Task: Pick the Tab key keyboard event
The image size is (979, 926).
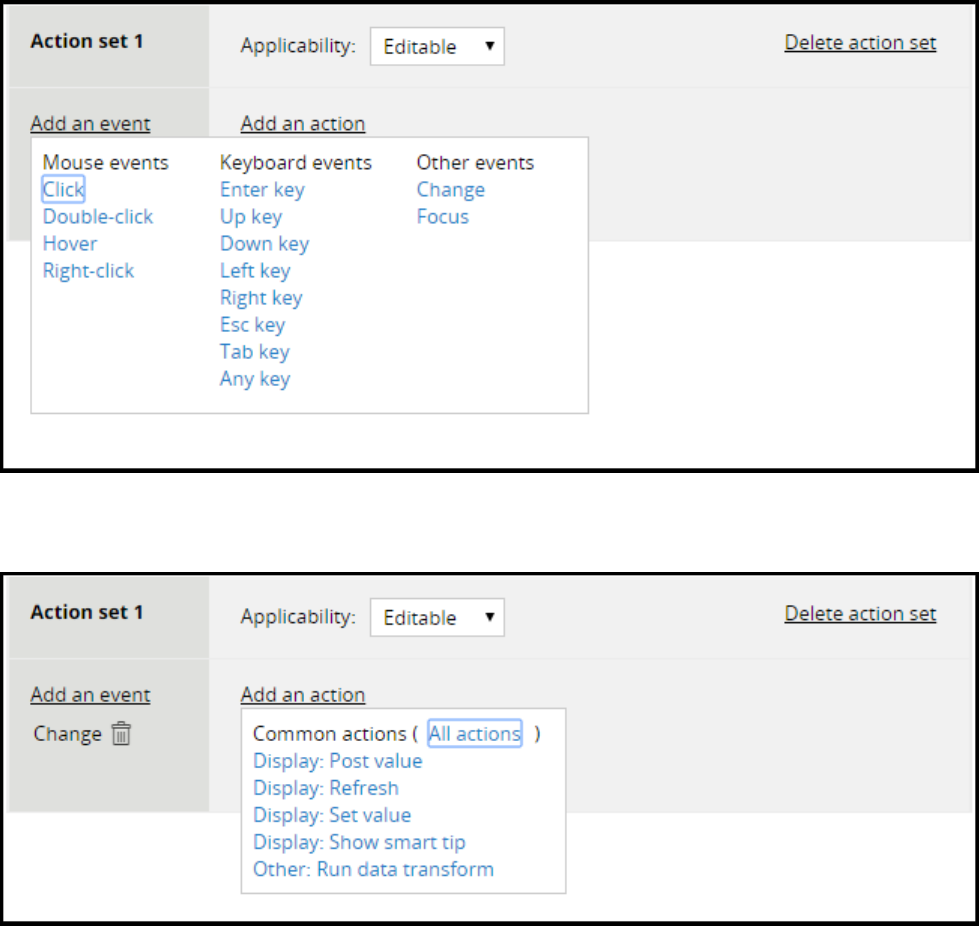Action: 255,352
